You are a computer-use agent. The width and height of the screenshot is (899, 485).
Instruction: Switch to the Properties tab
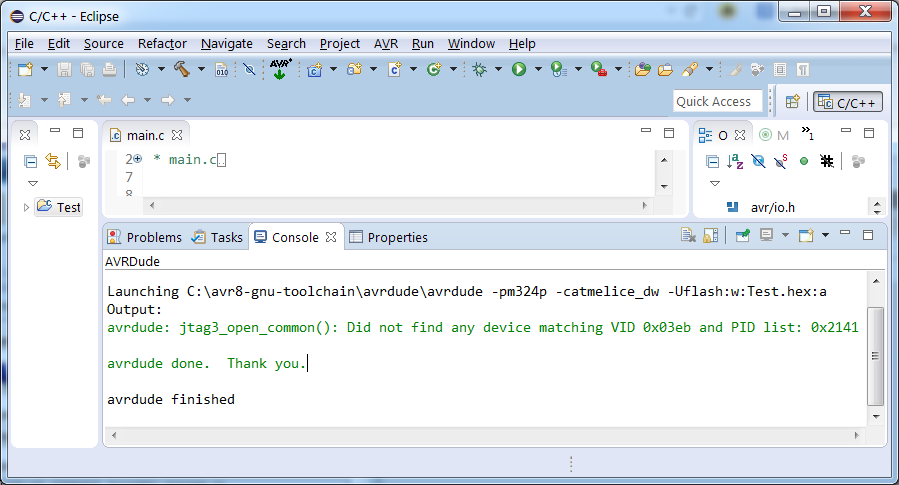(388, 237)
